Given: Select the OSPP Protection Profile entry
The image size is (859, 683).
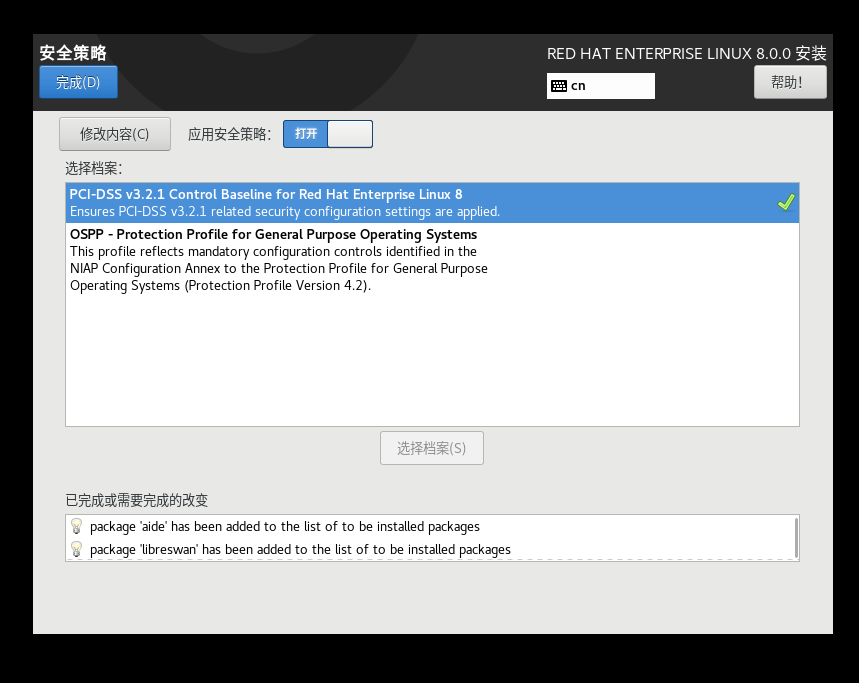Looking at the screenshot, I should pyautogui.click(x=273, y=235).
